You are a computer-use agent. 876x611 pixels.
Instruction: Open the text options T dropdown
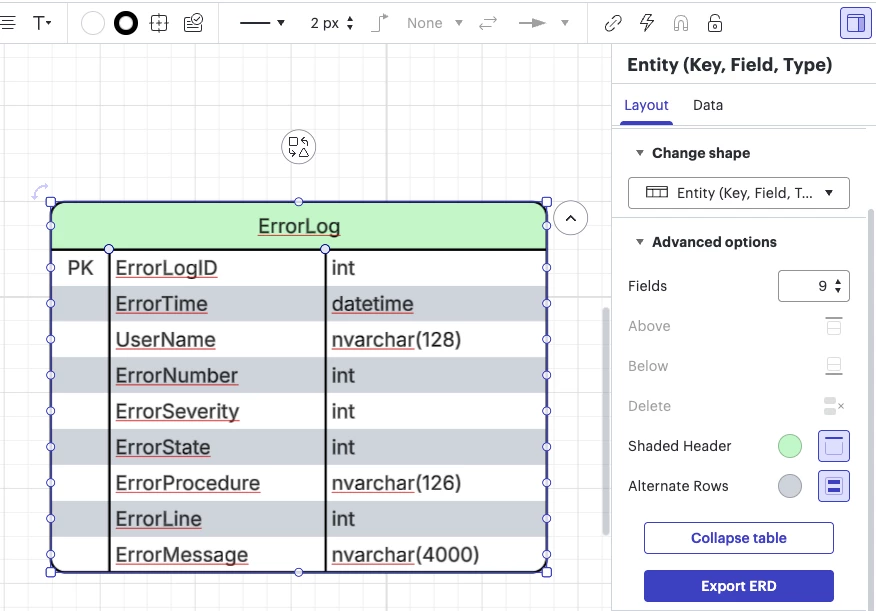tap(42, 23)
